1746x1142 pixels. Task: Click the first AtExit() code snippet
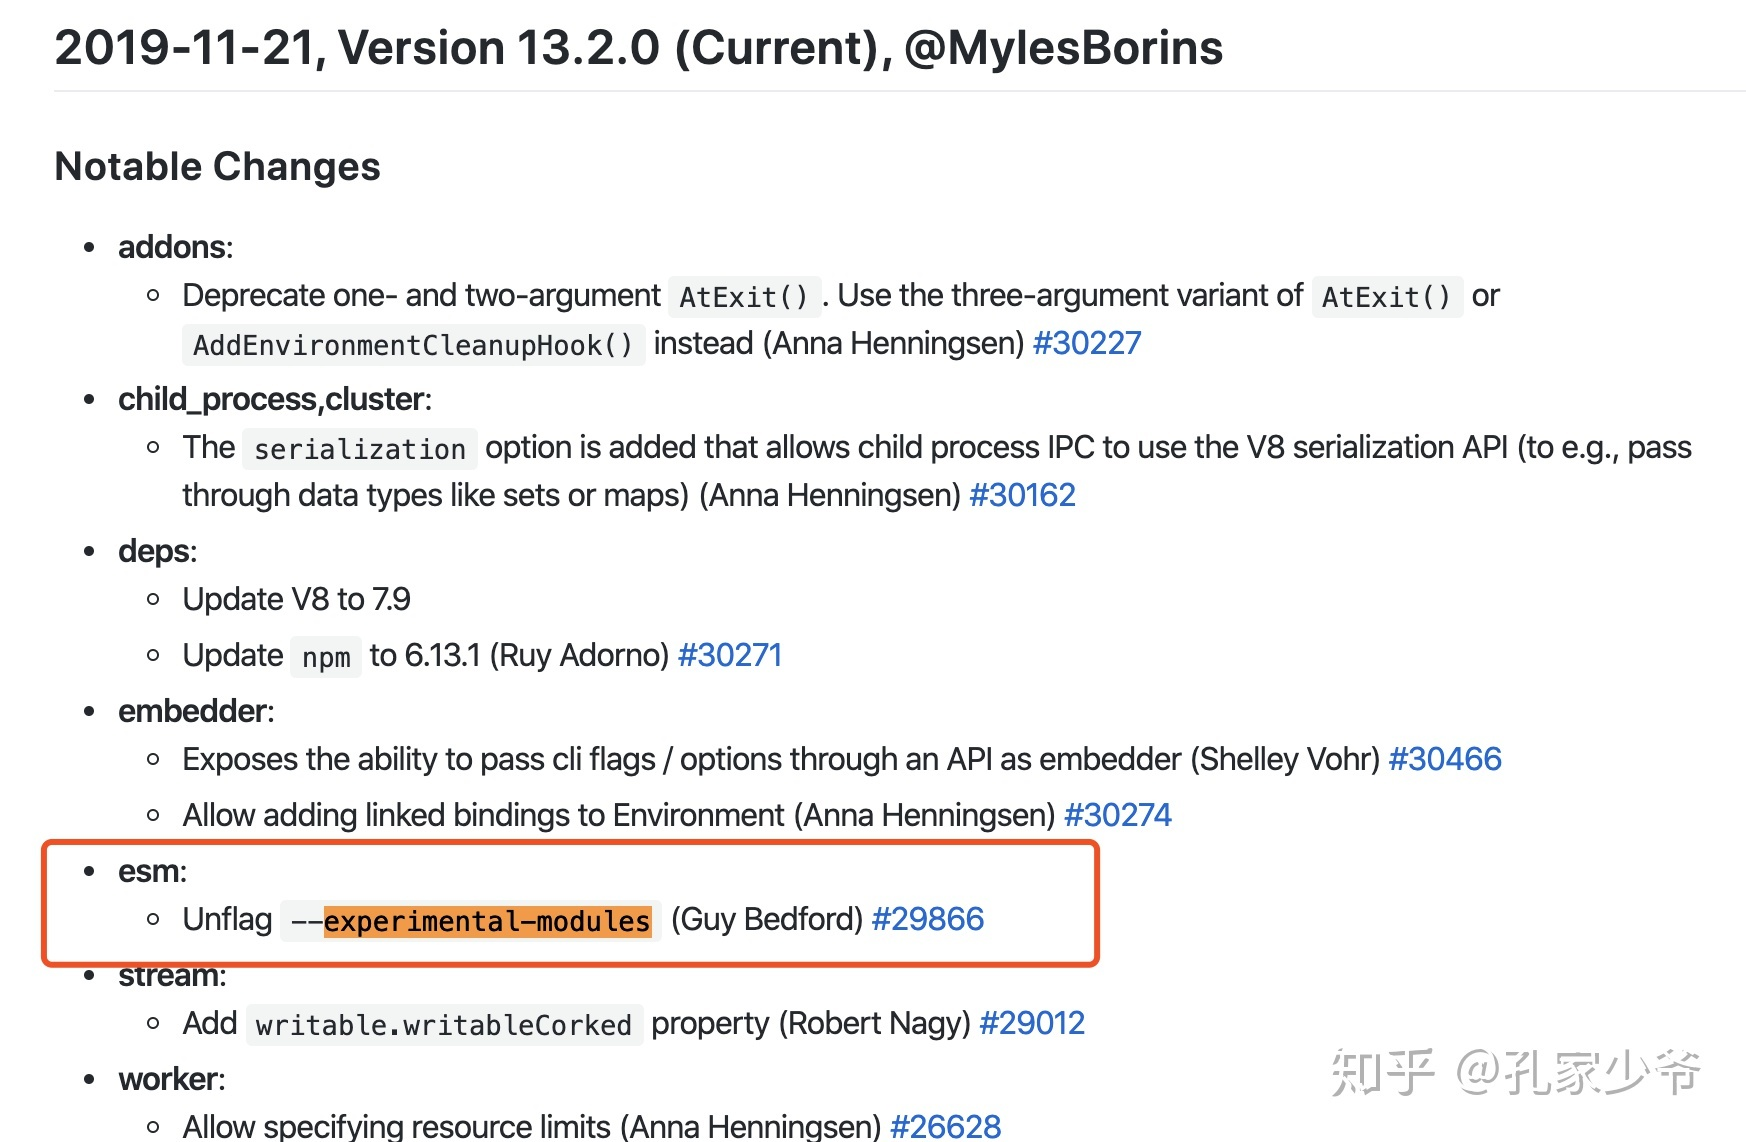[x=744, y=298]
